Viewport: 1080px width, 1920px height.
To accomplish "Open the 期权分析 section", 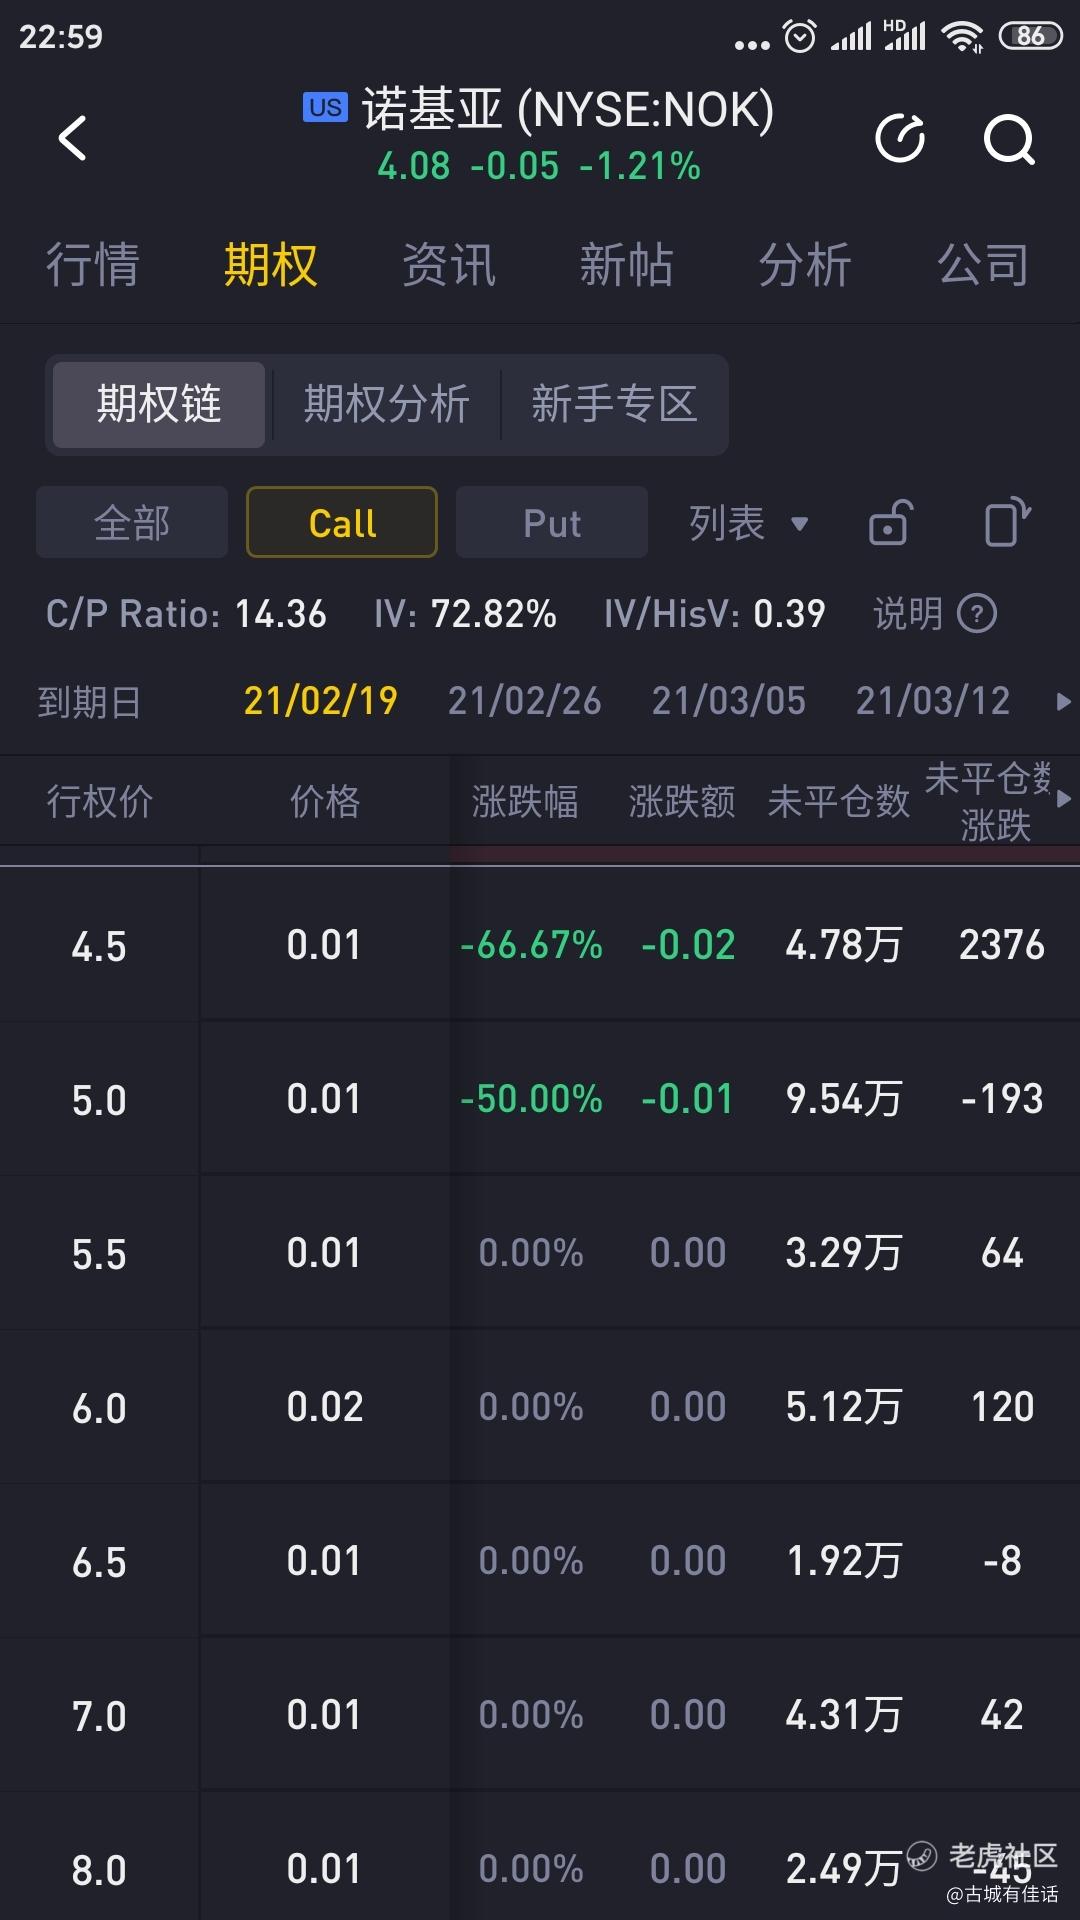I will point(387,405).
